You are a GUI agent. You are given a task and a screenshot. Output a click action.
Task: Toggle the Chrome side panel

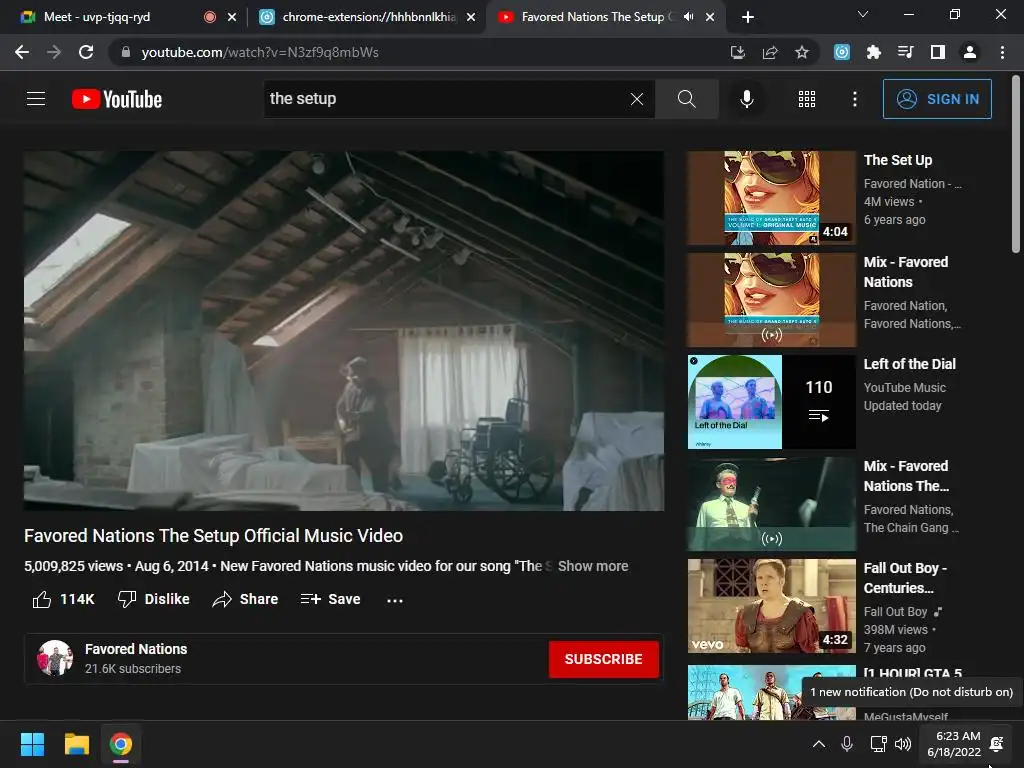tap(938, 52)
